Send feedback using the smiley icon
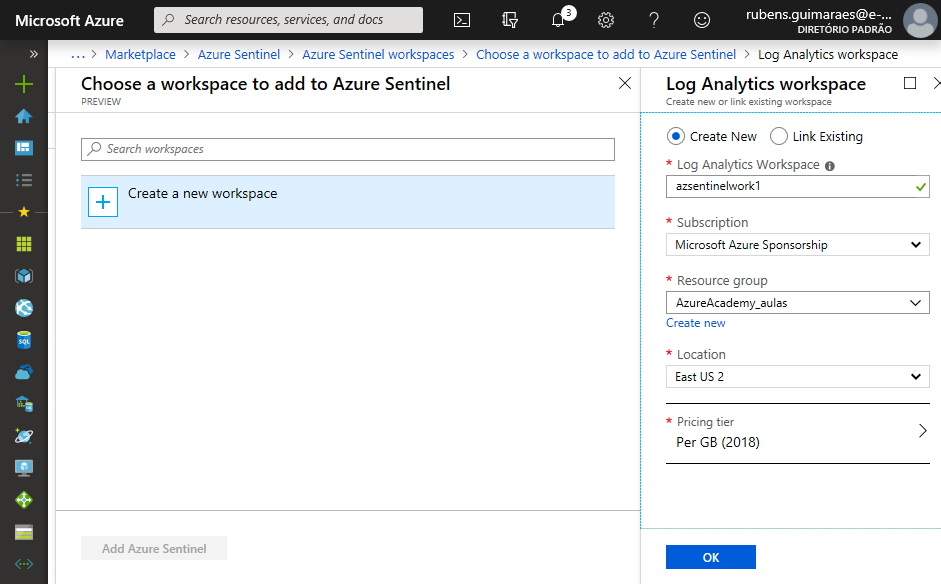 (x=702, y=20)
